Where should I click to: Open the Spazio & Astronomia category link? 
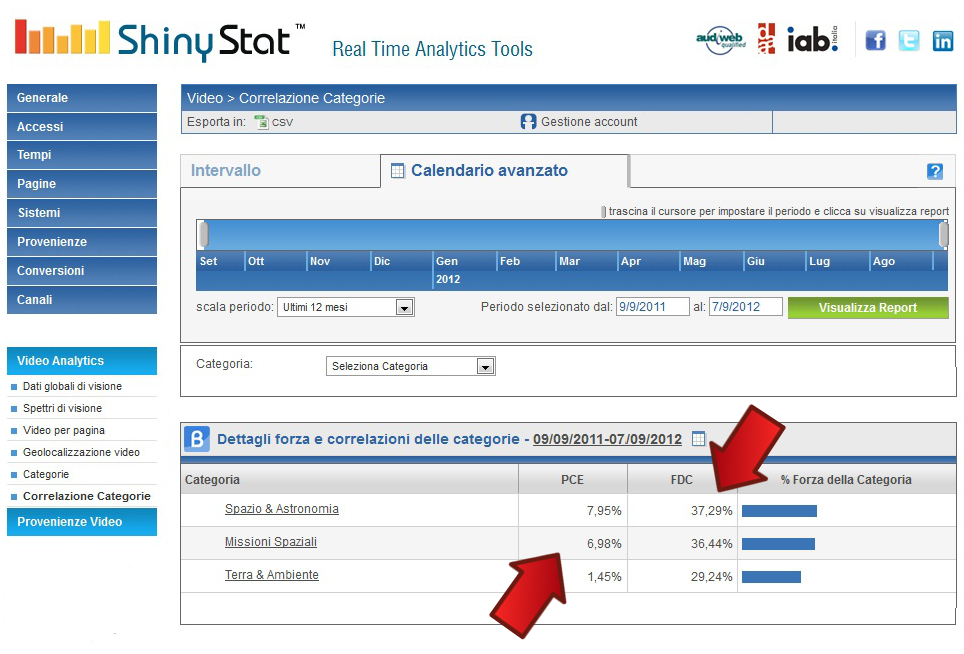pos(282,509)
